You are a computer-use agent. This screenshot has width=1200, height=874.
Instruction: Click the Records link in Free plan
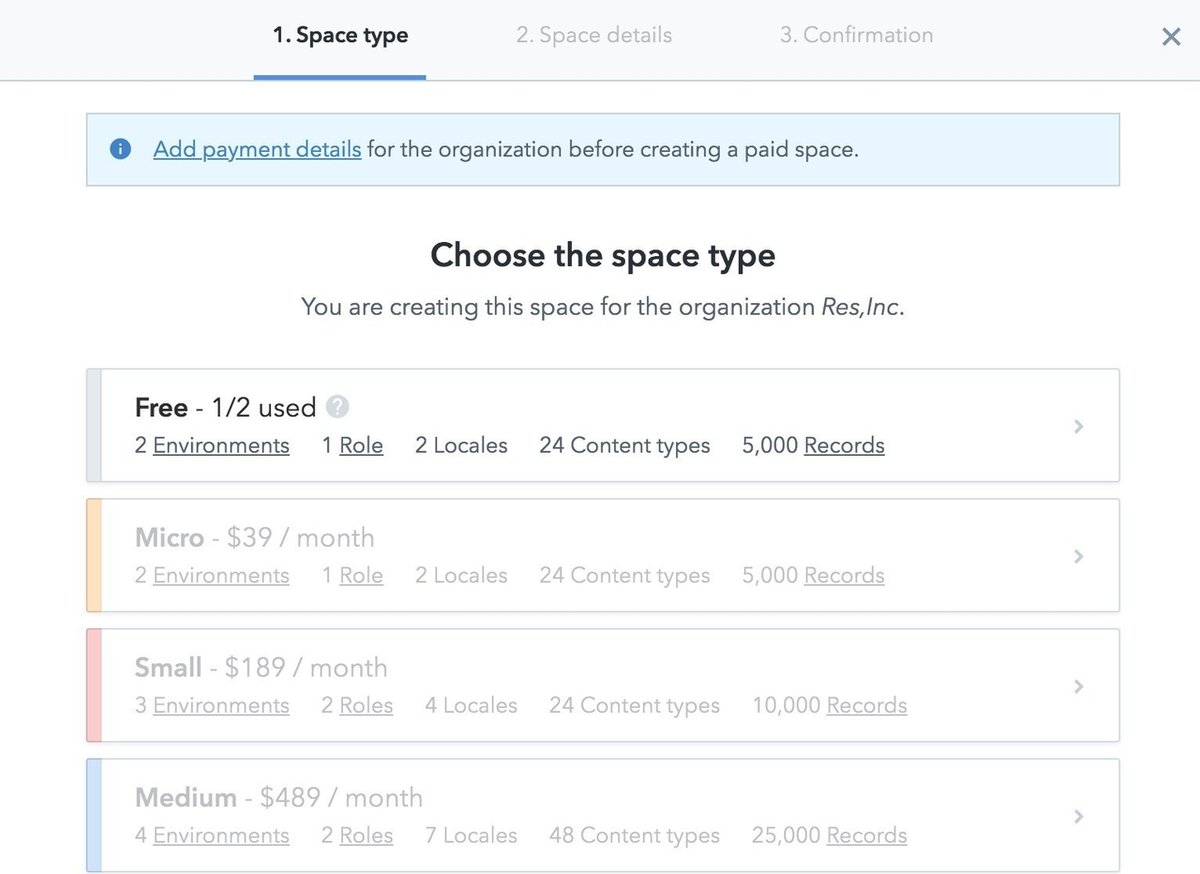click(x=844, y=446)
